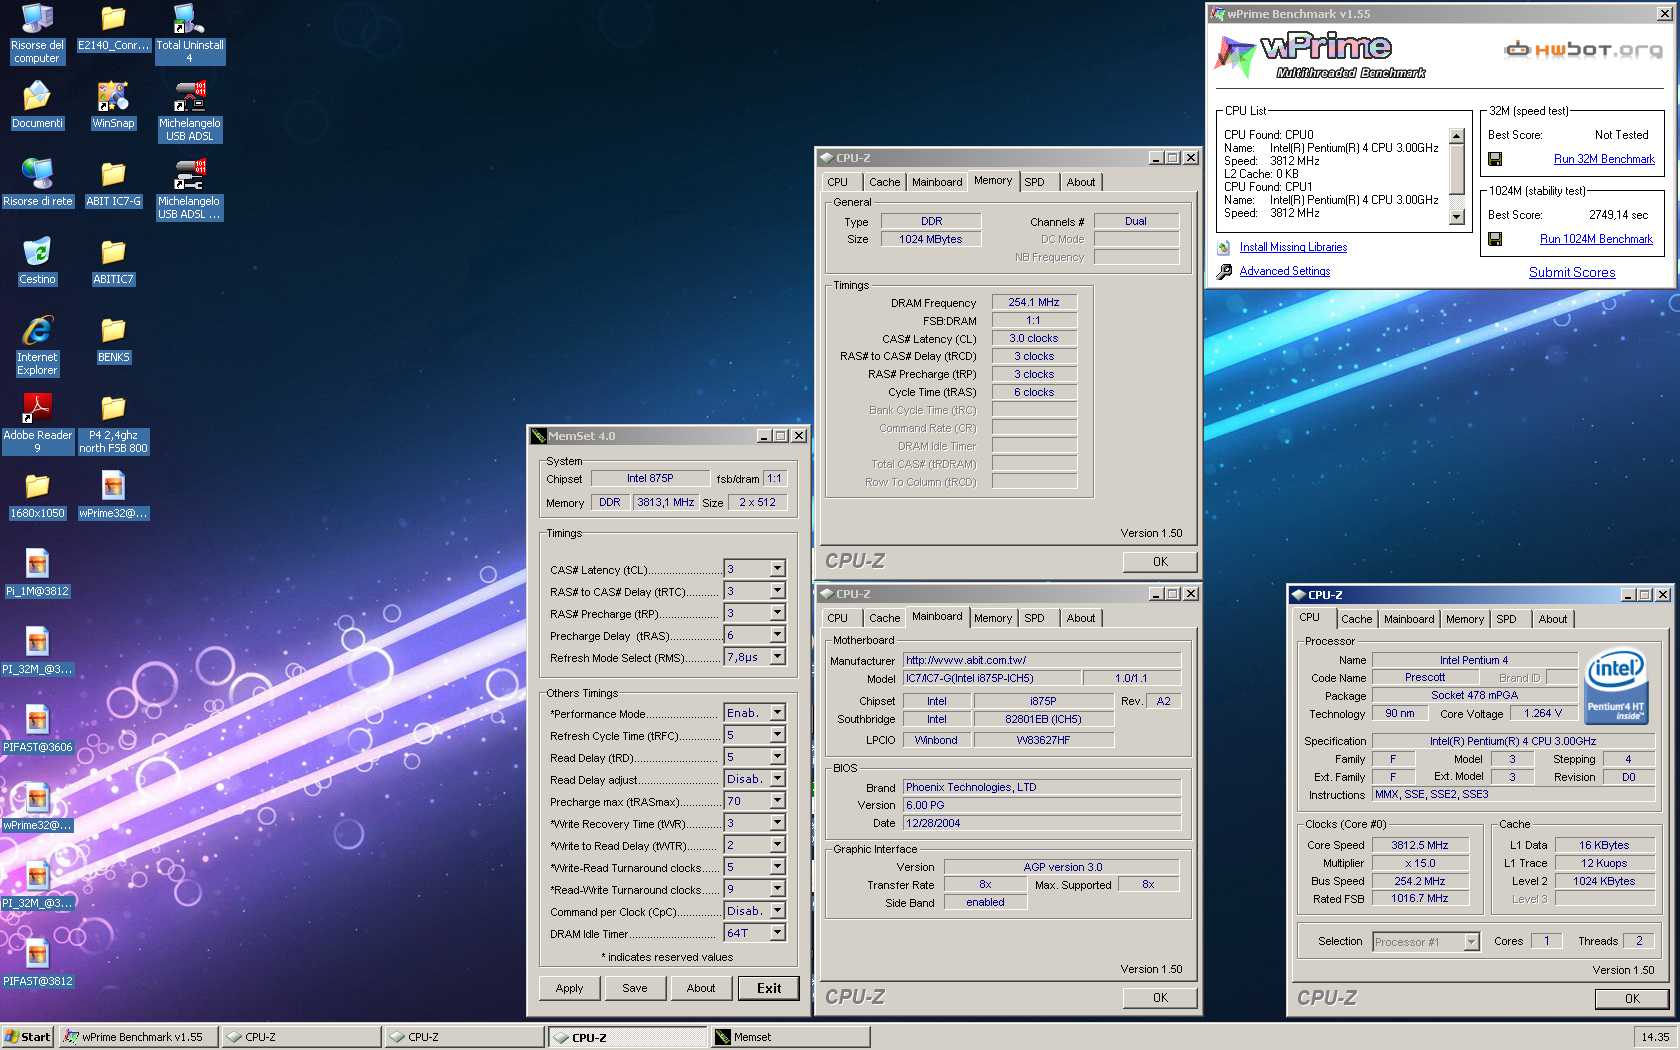The height and width of the screenshot is (1050, 1680).
Task: Click the Intel 875P chipset field in MemSet
Action: point(650,478)
